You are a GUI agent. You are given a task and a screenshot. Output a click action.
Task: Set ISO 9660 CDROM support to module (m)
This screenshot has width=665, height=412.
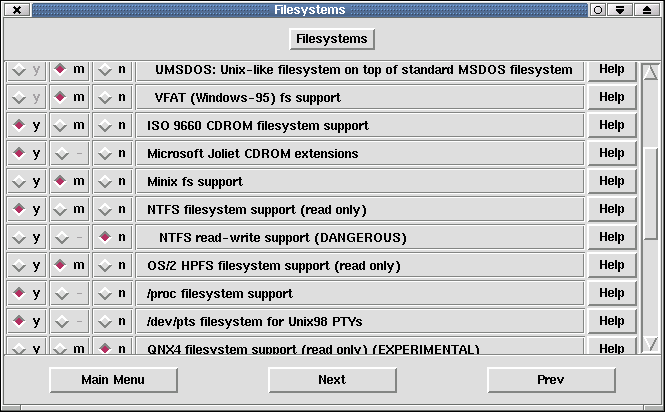68,126
